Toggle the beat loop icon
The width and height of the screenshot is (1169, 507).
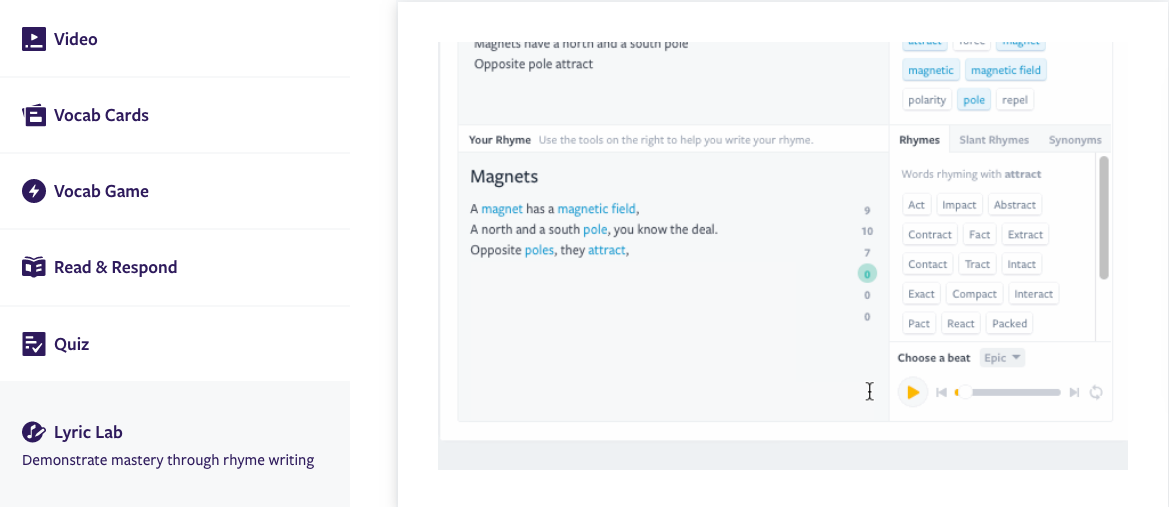[x=1096, y=393]
